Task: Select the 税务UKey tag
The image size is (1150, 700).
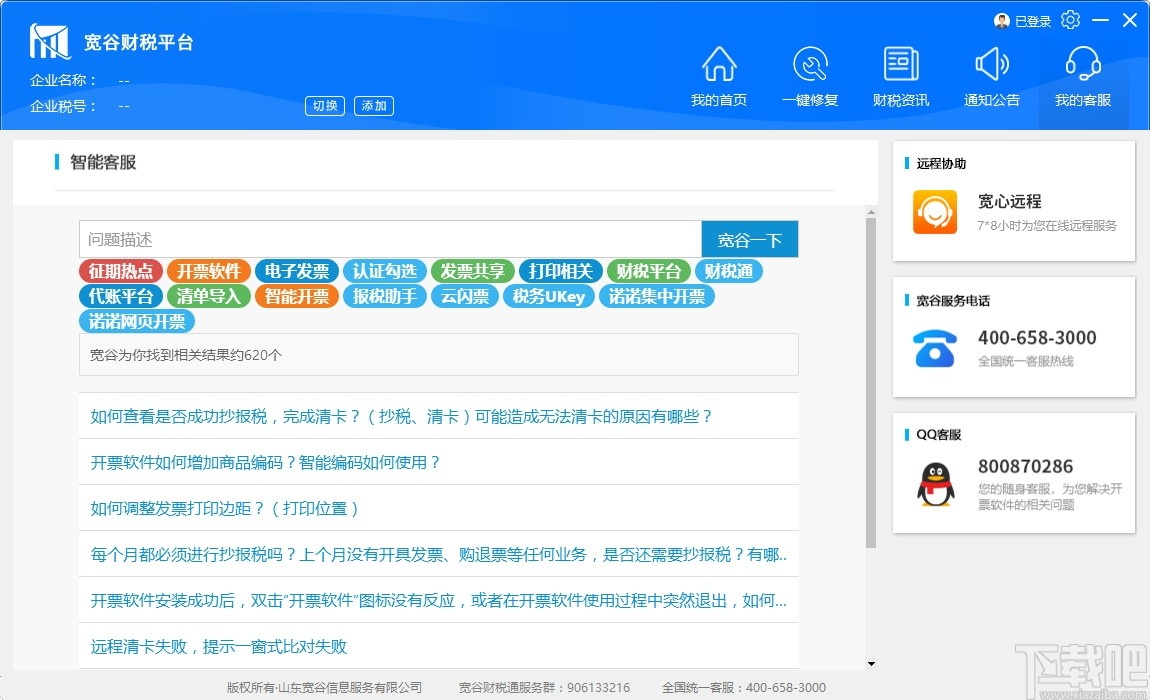Action: [x=549, y=296]
